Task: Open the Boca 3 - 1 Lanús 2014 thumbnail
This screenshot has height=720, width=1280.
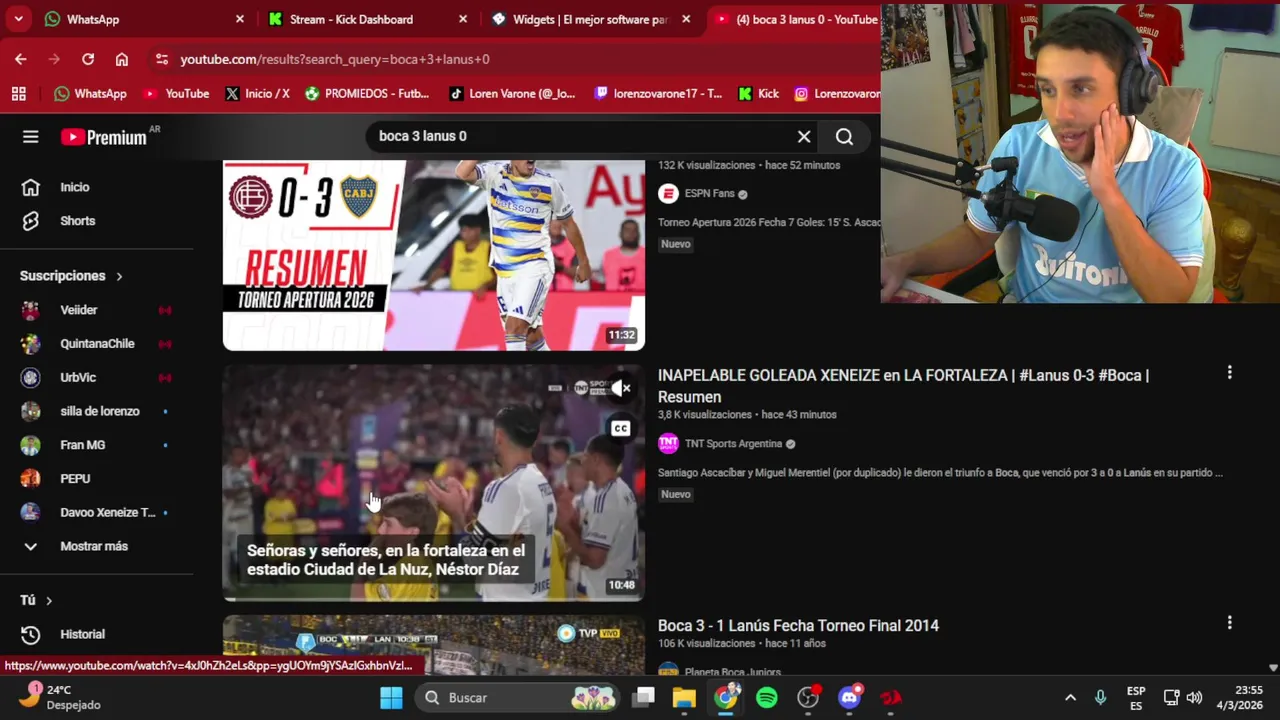Action: (434, 645)
